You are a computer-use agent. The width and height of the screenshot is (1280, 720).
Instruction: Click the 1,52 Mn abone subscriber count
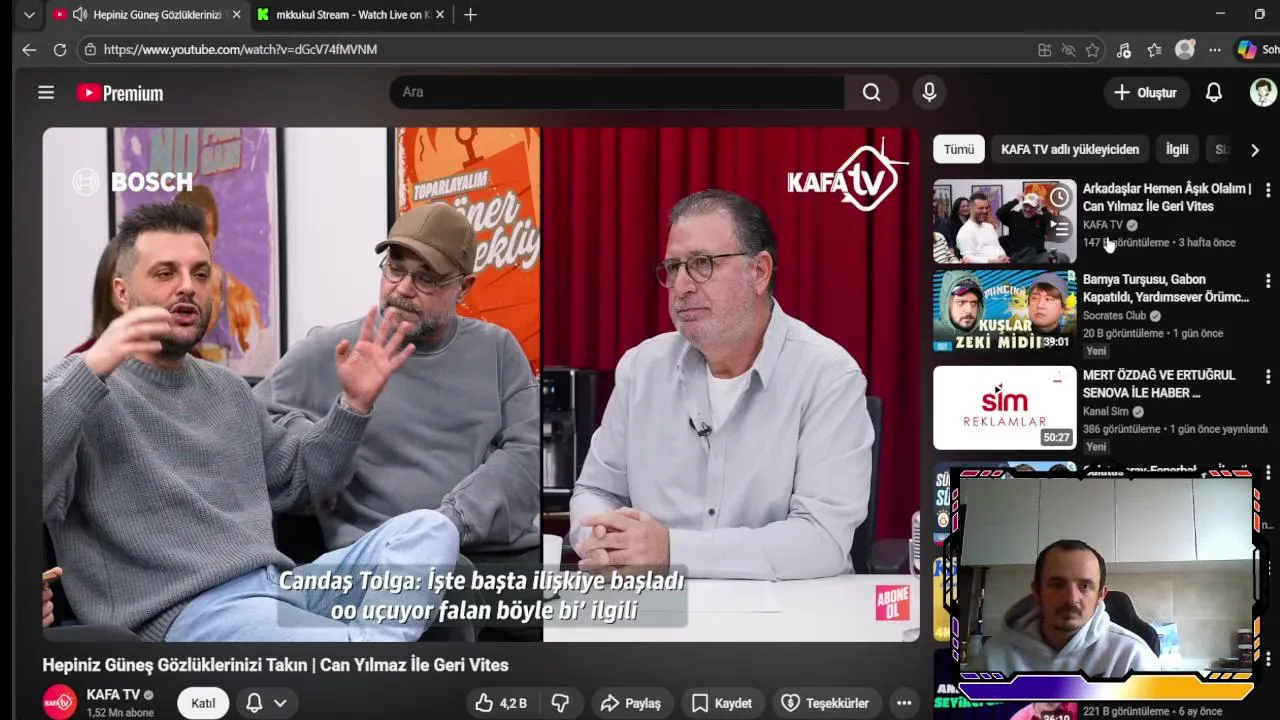click(120, 713)
